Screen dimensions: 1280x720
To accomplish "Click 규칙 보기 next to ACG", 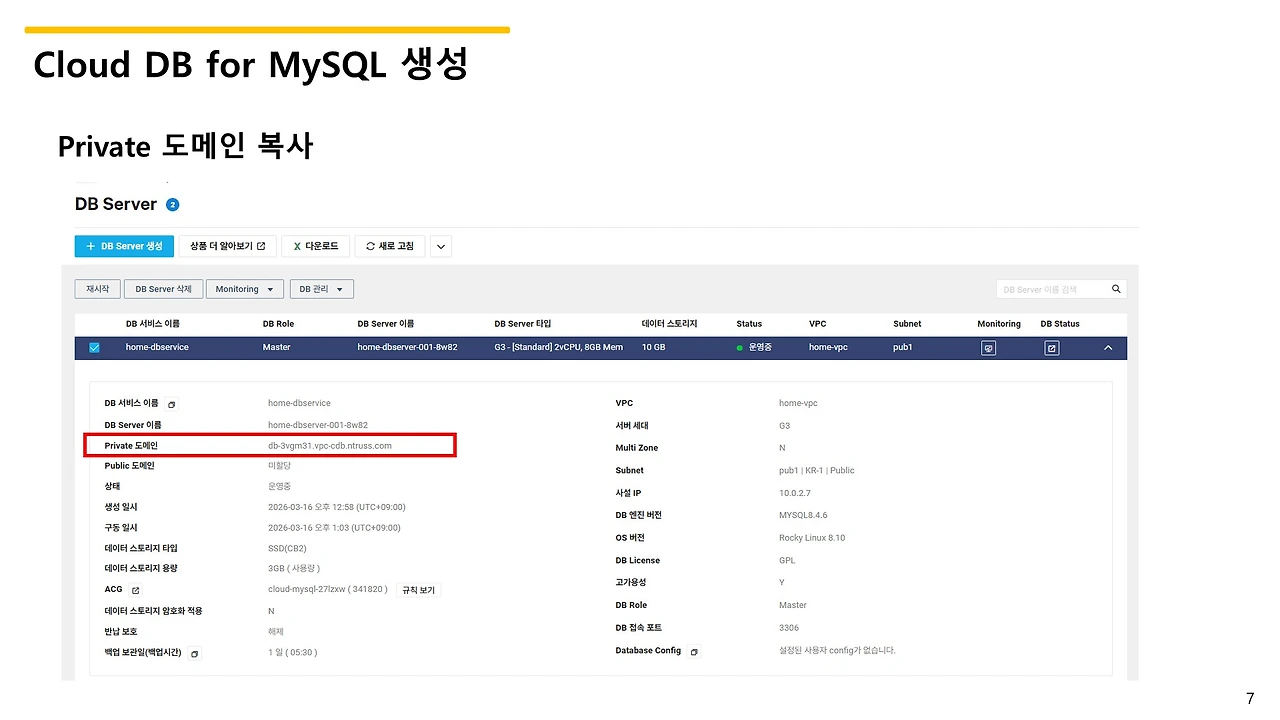I will pyautogui.click(x=418, y=589).
